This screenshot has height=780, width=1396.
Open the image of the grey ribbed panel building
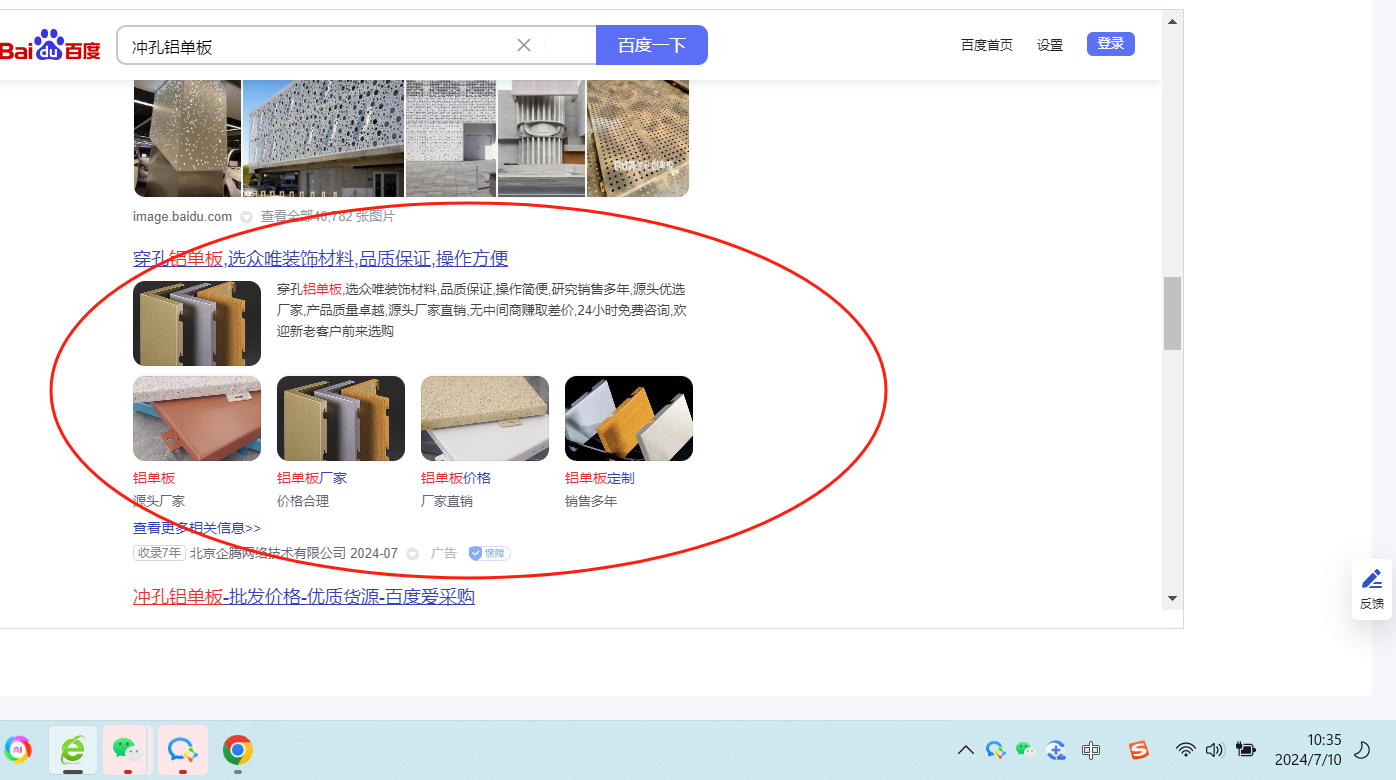point(541,138)
